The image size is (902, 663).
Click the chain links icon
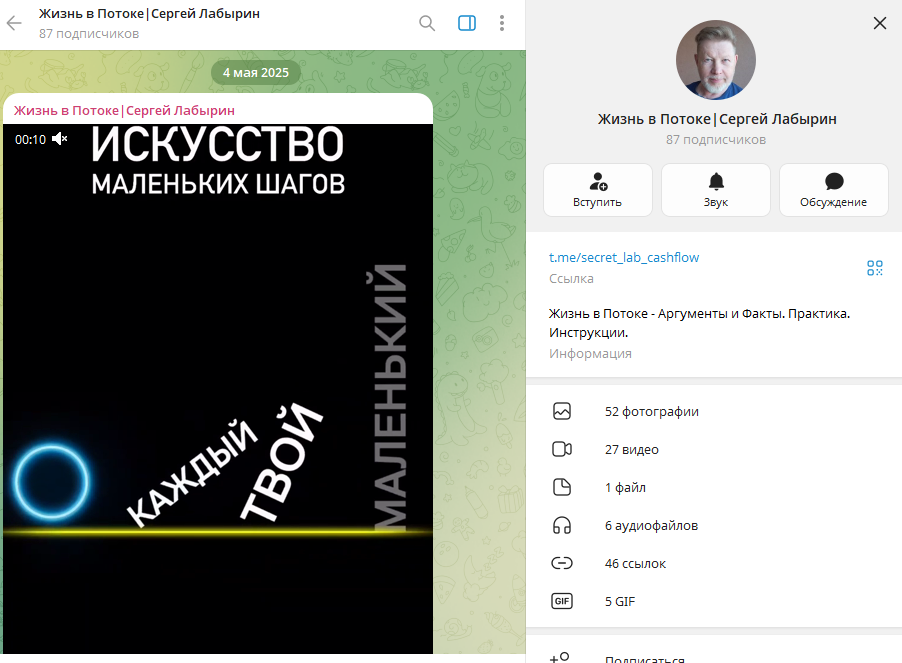tap(561, 563)
